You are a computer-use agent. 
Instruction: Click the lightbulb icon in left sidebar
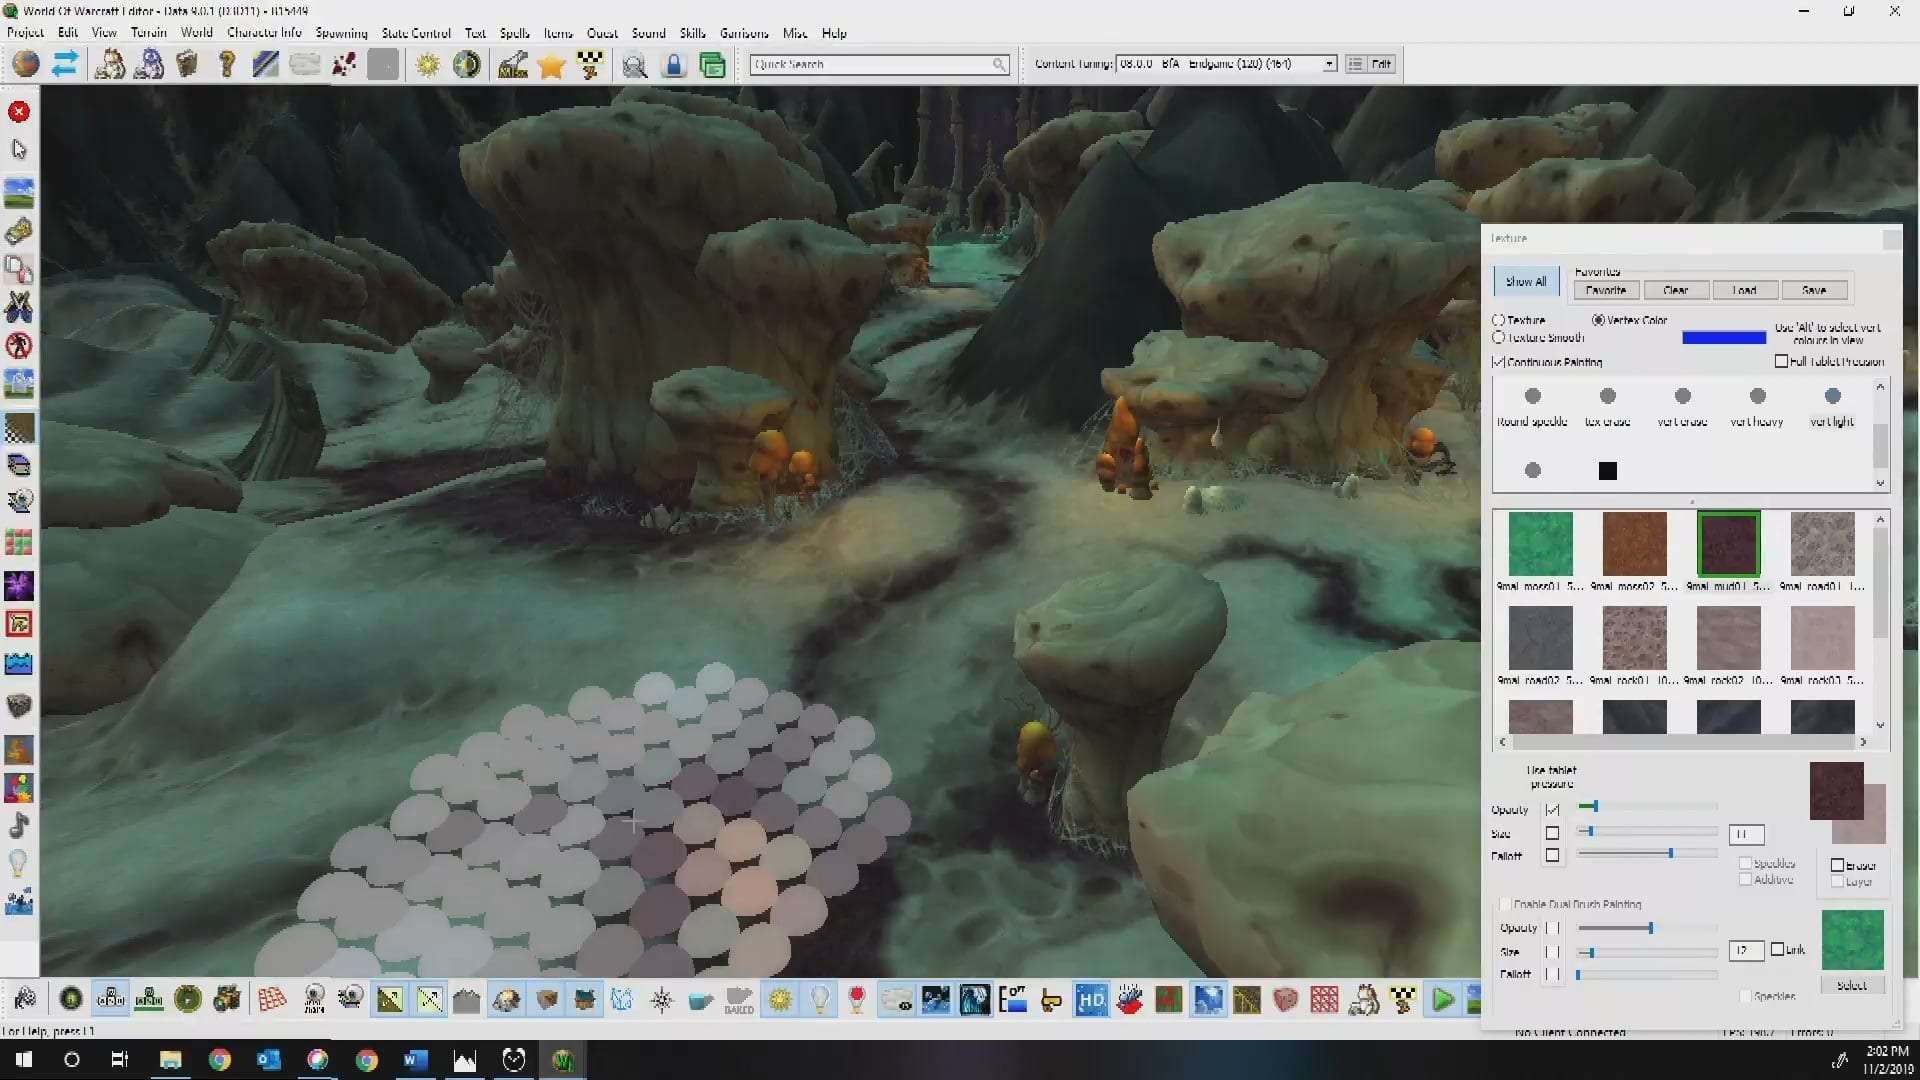[x=19, y=862]
